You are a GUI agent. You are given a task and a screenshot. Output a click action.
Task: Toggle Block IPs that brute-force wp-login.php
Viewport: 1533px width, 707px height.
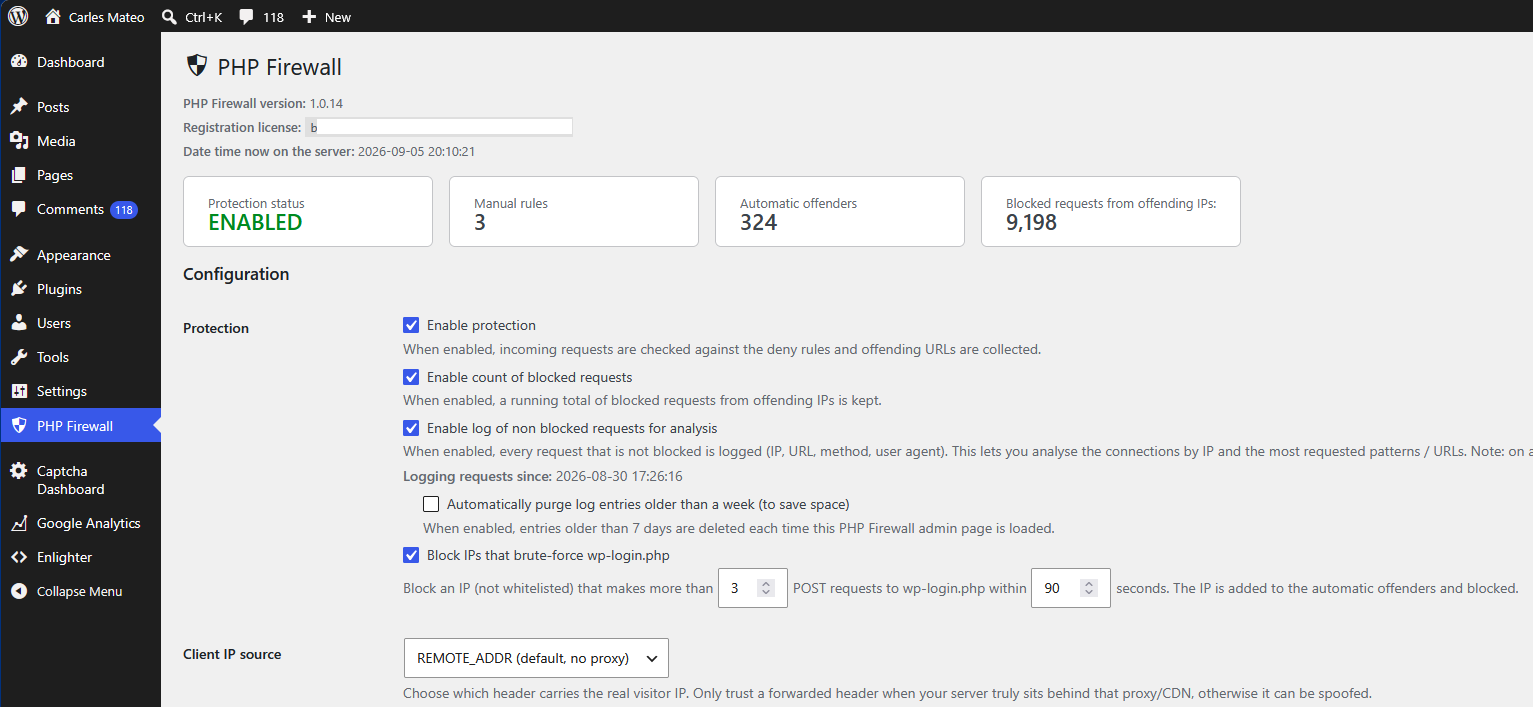411,555
